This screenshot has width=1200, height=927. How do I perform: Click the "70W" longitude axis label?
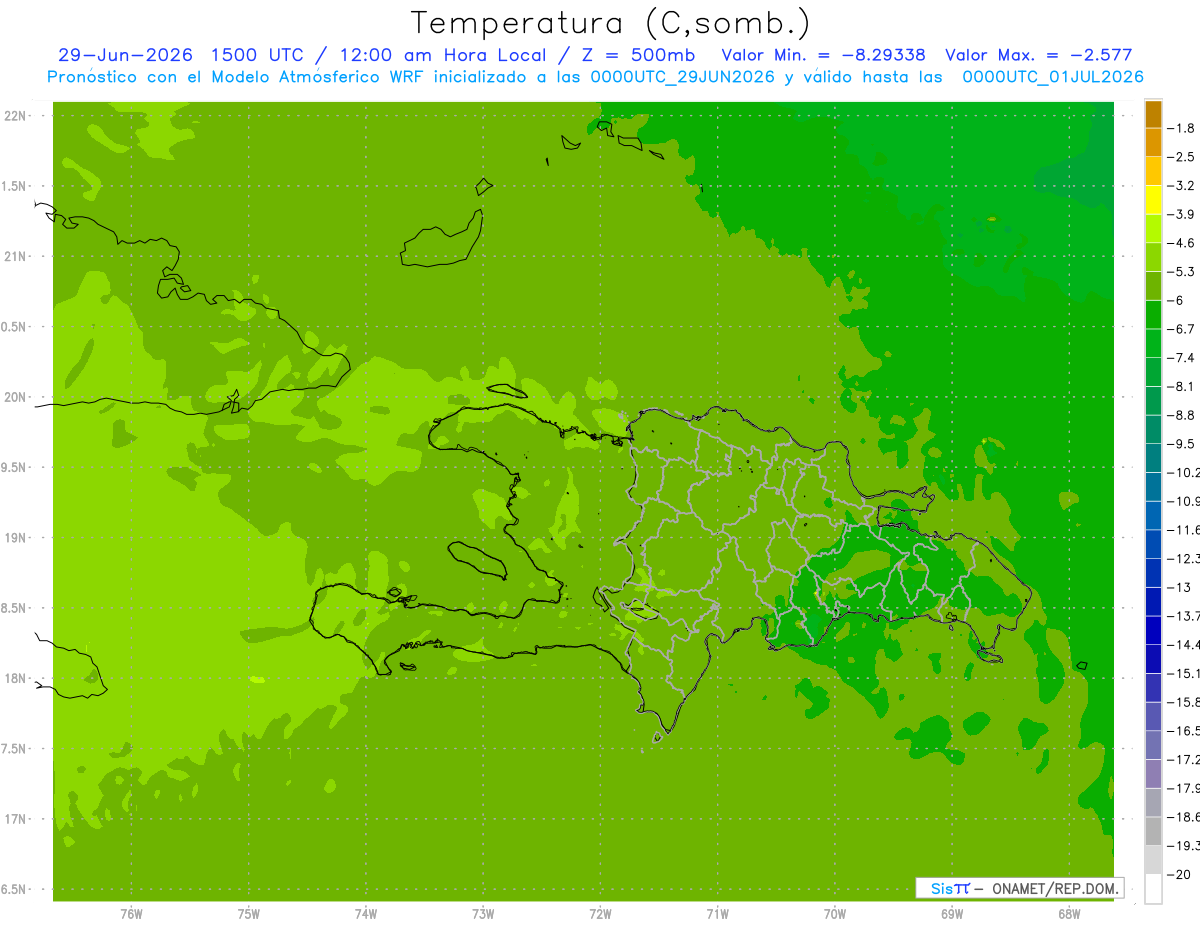pyautogui.click(x=834, y=913)
